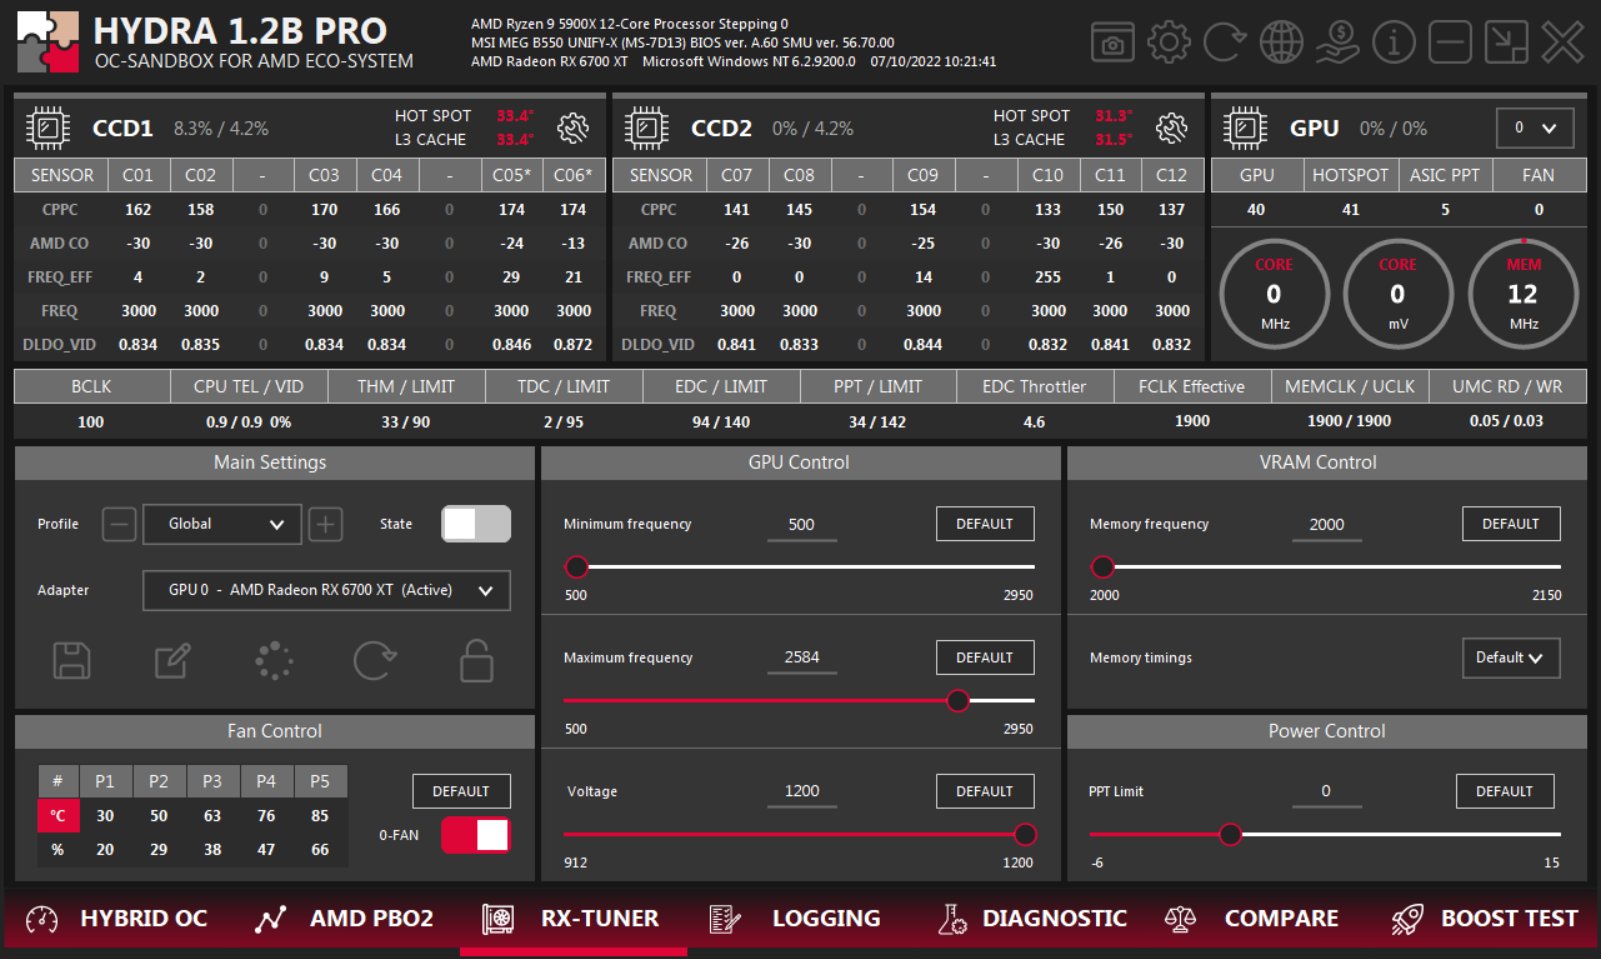Open the info icon in header
This screenshot has height=960, width=1601.
(x=1393, y=43)
